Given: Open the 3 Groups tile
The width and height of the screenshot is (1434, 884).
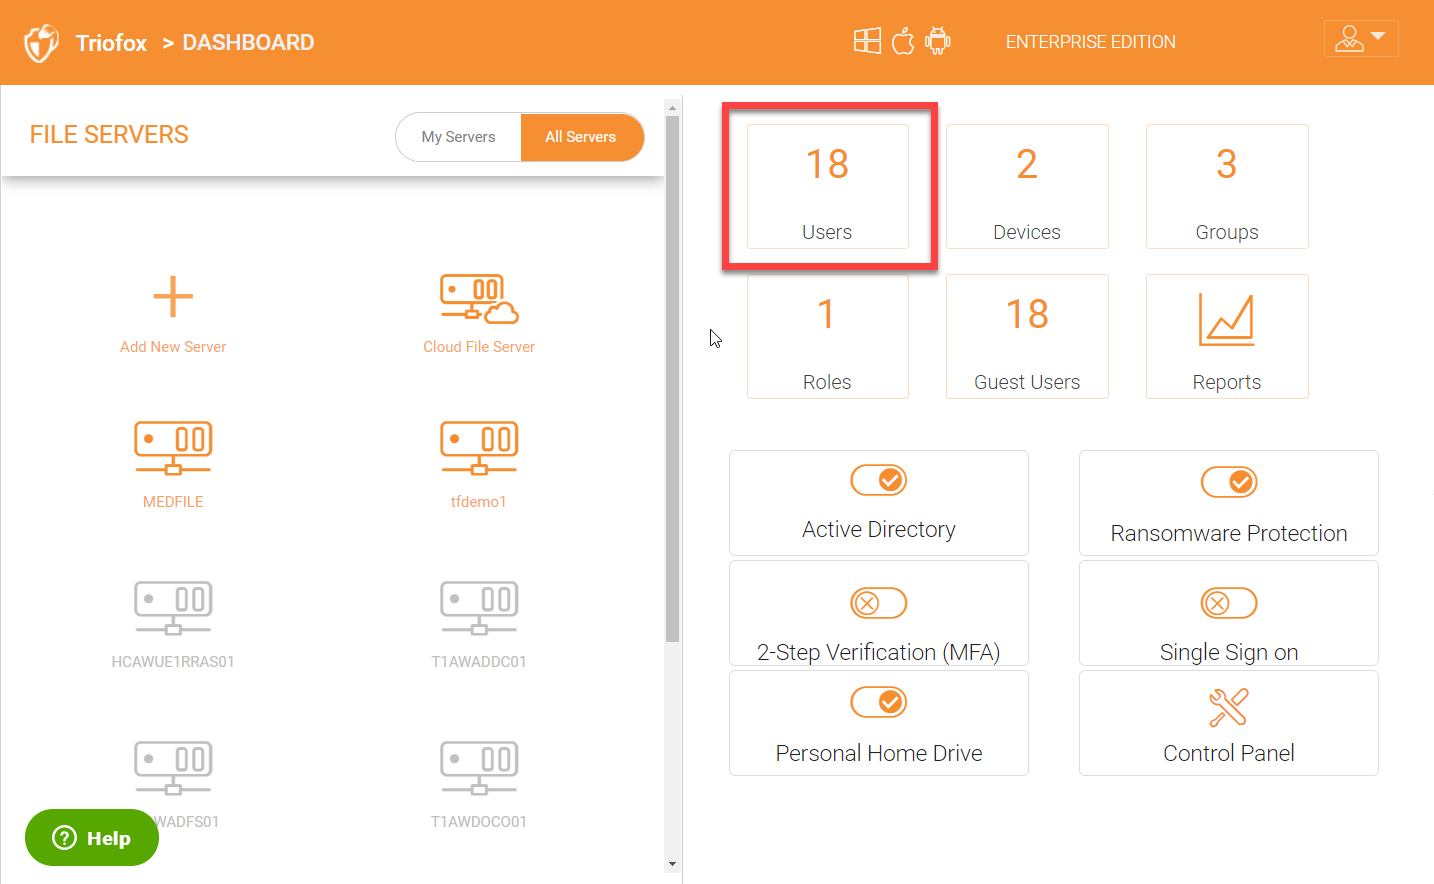Looking at the screenshot, I should [x=1227, y=187].
